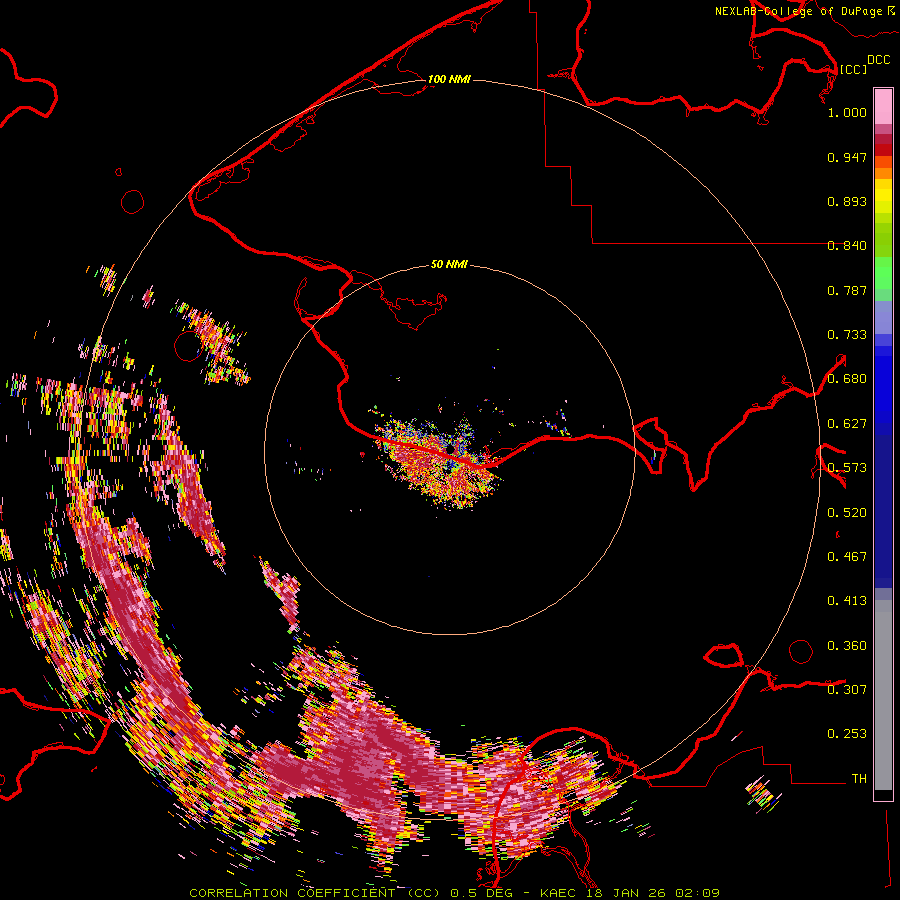Click the 0.947 legend value

(847, 157)
